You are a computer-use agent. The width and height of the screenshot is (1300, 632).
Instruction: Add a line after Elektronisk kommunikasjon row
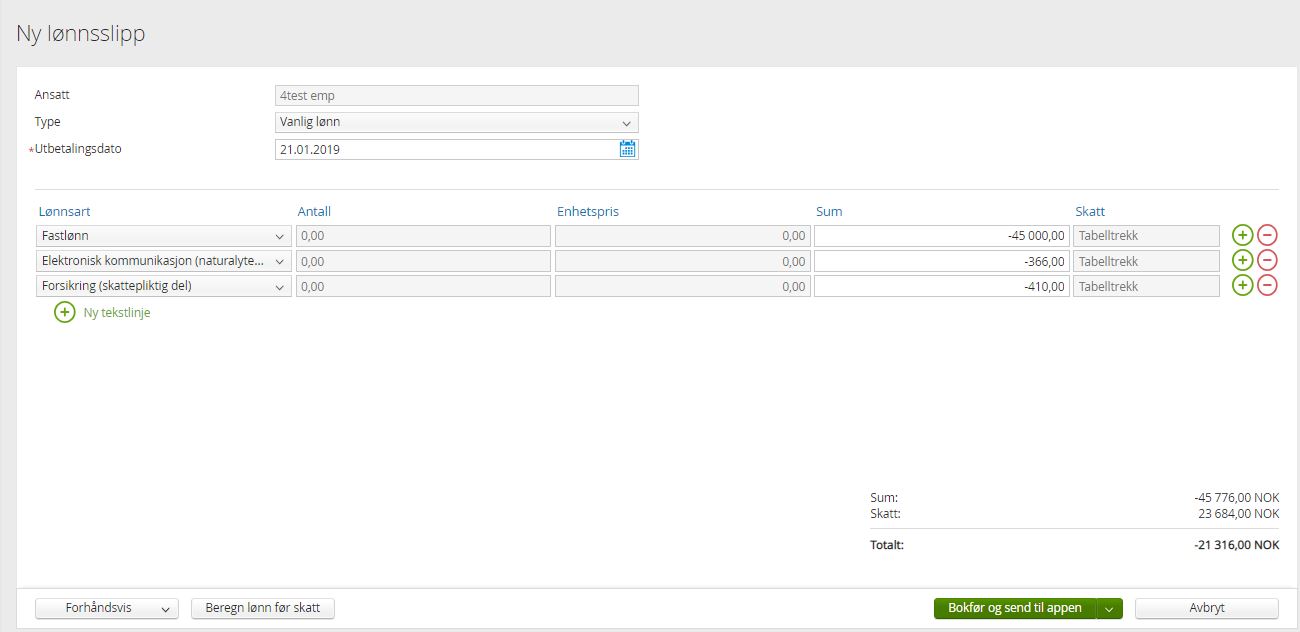coord(1242,261)
